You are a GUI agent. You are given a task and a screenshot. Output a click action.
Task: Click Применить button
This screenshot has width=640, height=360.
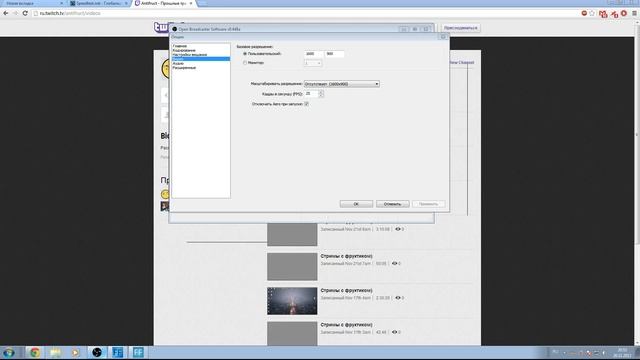(x=429, y=204)
